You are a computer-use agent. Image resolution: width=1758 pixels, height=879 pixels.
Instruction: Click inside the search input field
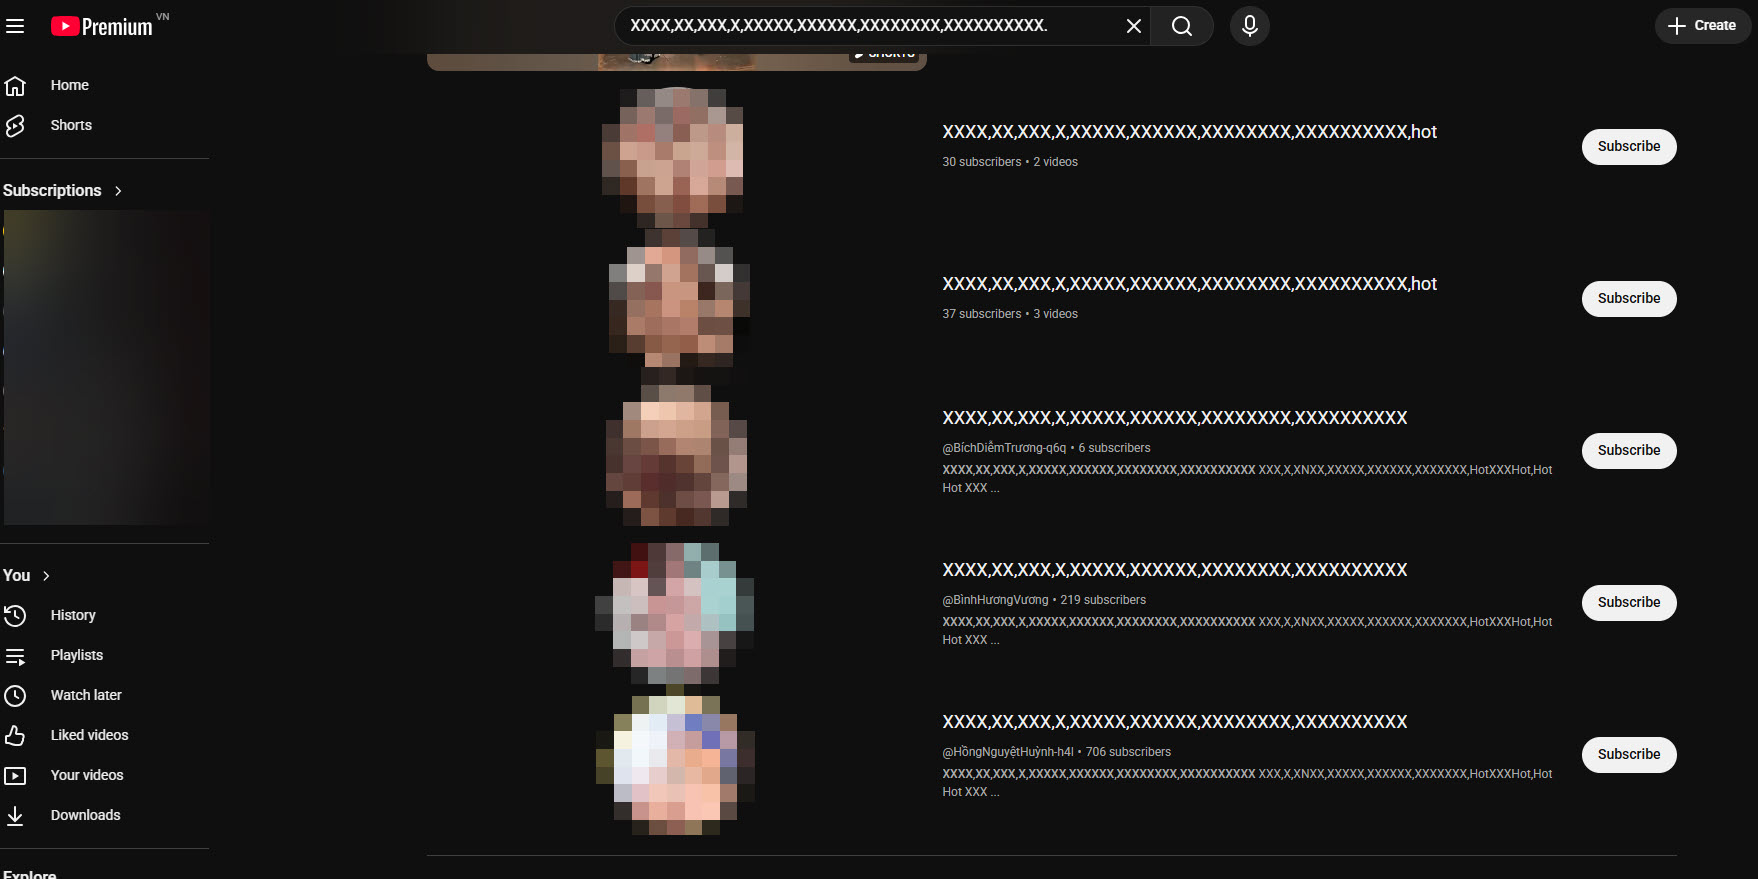click(860, 26)
